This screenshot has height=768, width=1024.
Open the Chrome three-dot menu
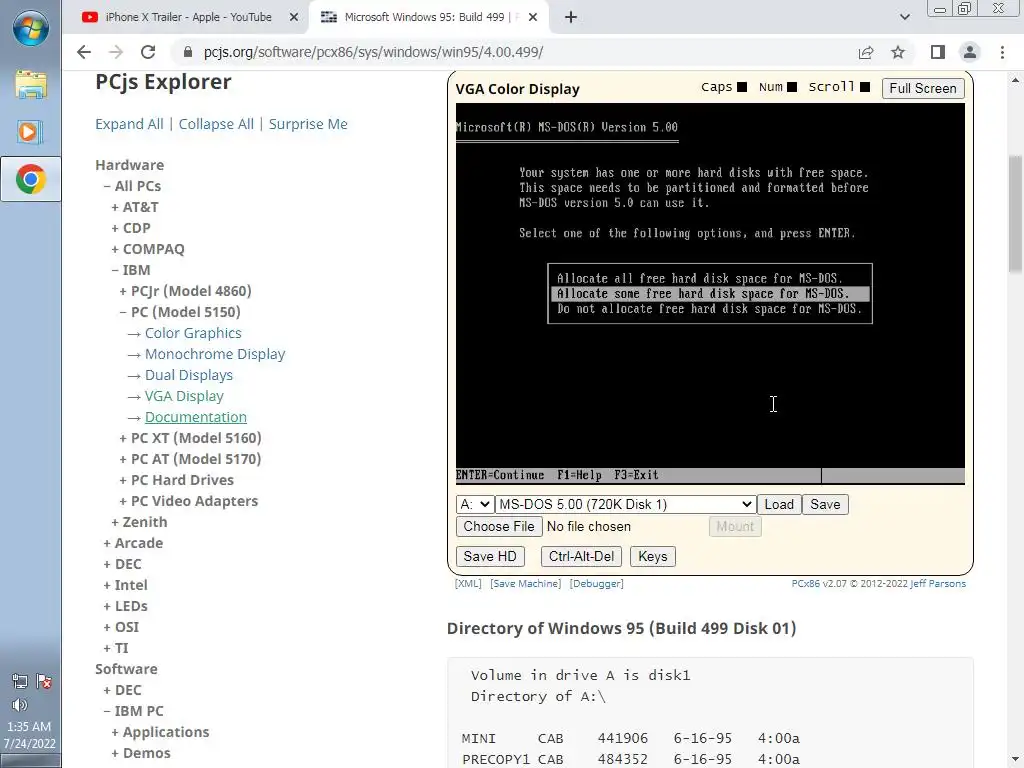coord(1002,52)
